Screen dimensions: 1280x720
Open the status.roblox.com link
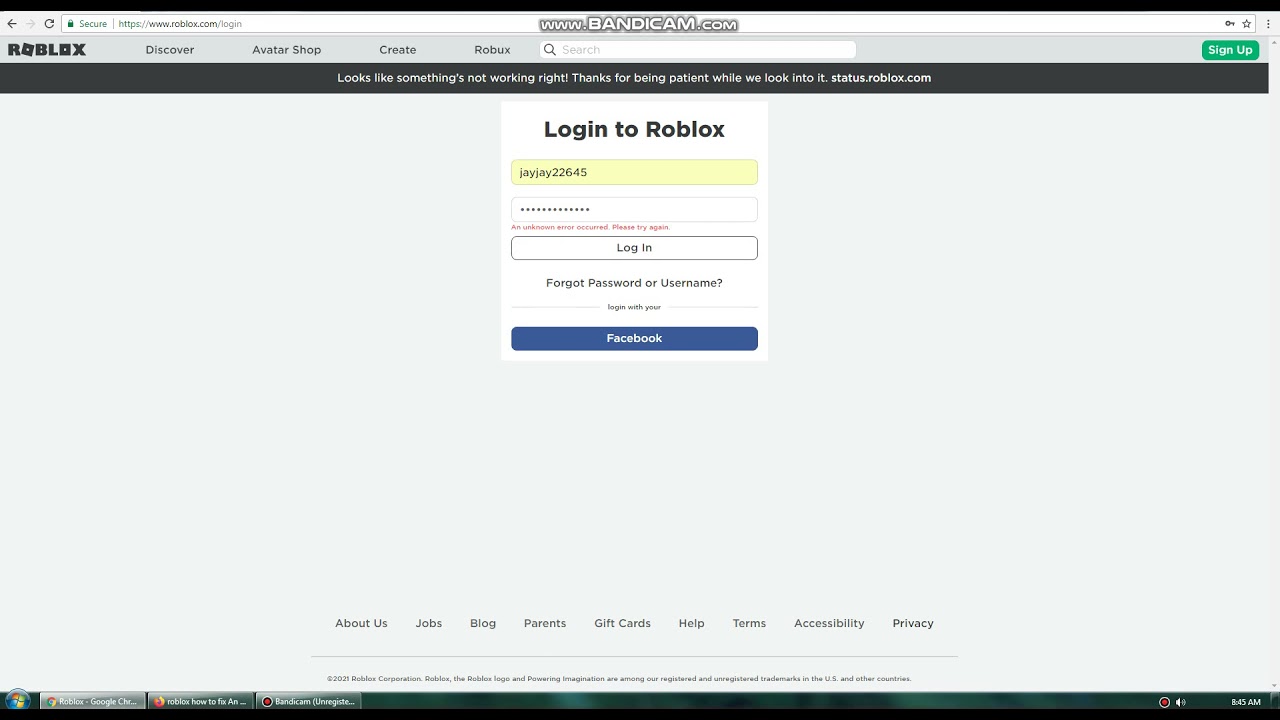pos(881,78)
